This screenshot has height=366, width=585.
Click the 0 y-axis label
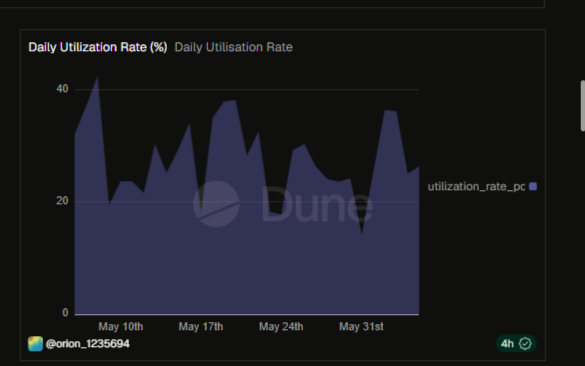point(65,313)
